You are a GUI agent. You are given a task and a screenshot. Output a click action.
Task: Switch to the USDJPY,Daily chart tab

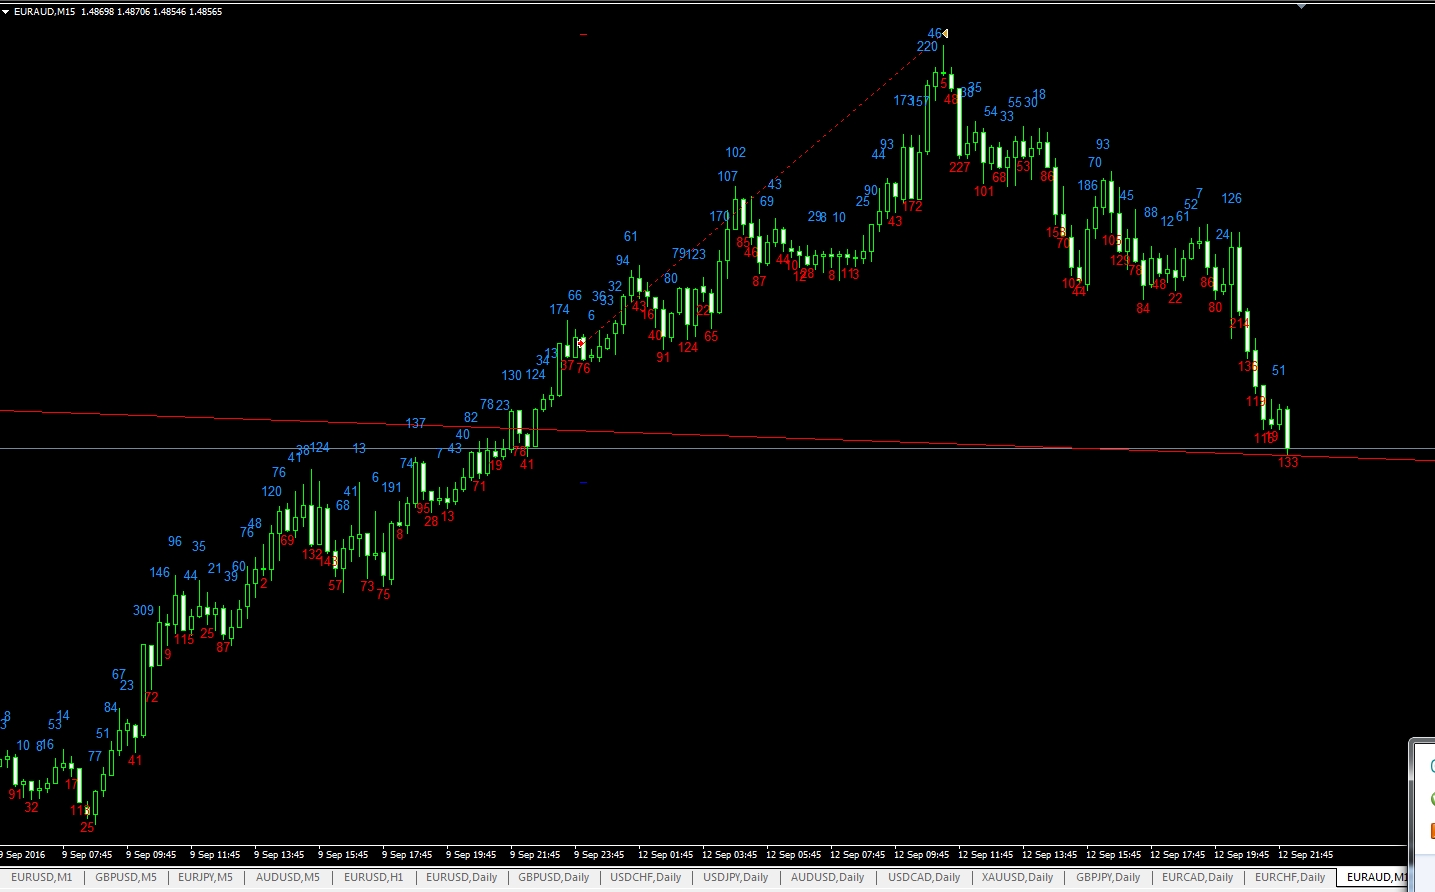pyautogui.click(x=736, y=877)
